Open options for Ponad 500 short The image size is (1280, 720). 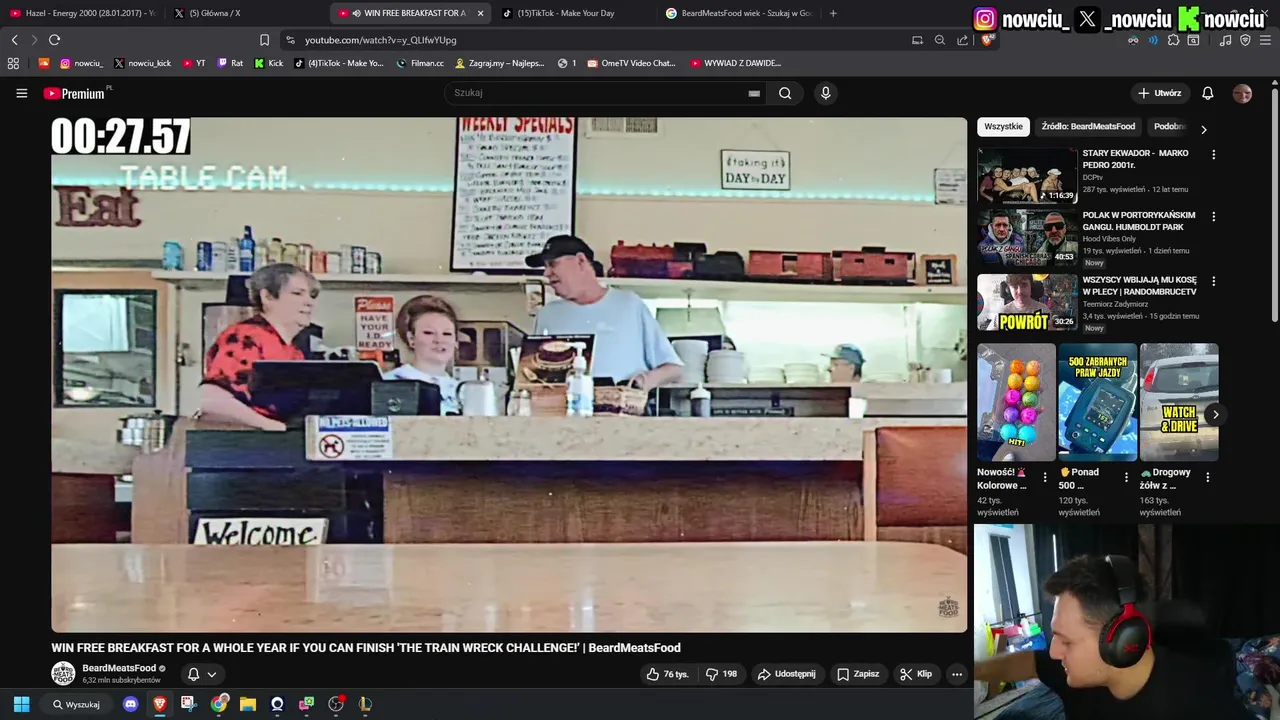pos(1126,477)
